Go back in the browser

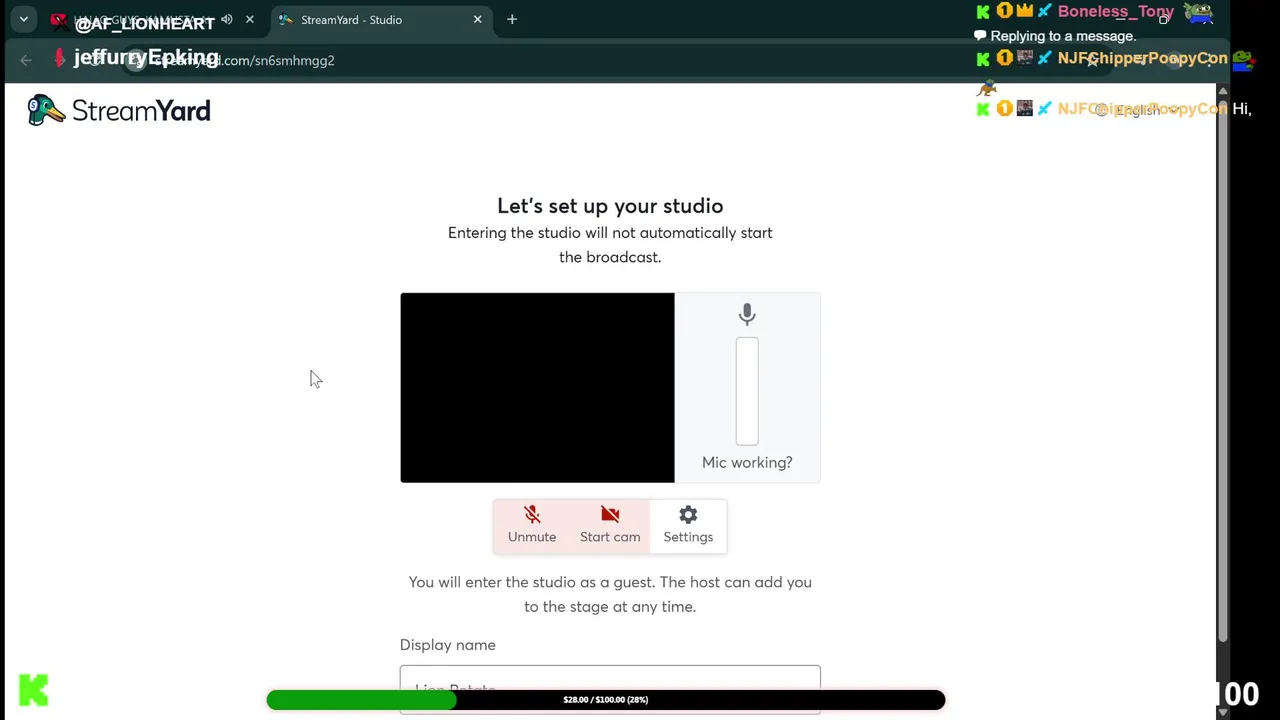(26, 60)
